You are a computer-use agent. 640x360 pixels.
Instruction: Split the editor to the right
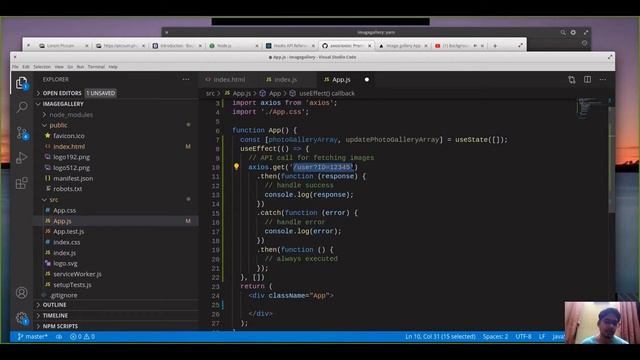(587, 80)
